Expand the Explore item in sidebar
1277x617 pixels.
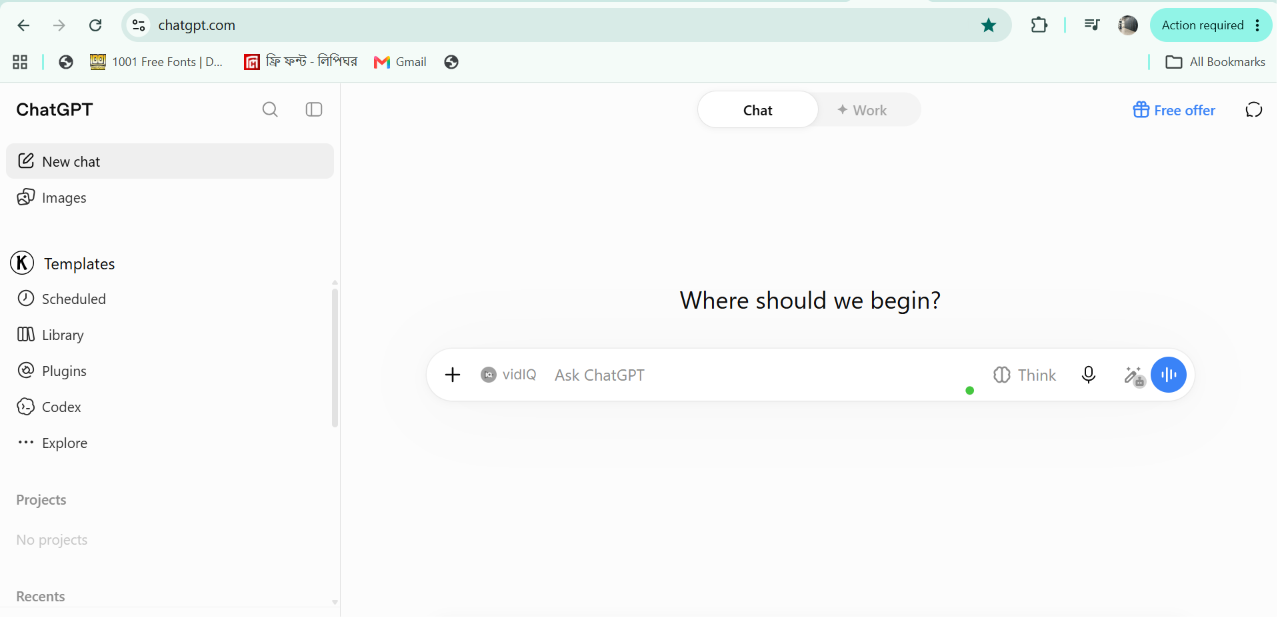[x=170, y=443]
